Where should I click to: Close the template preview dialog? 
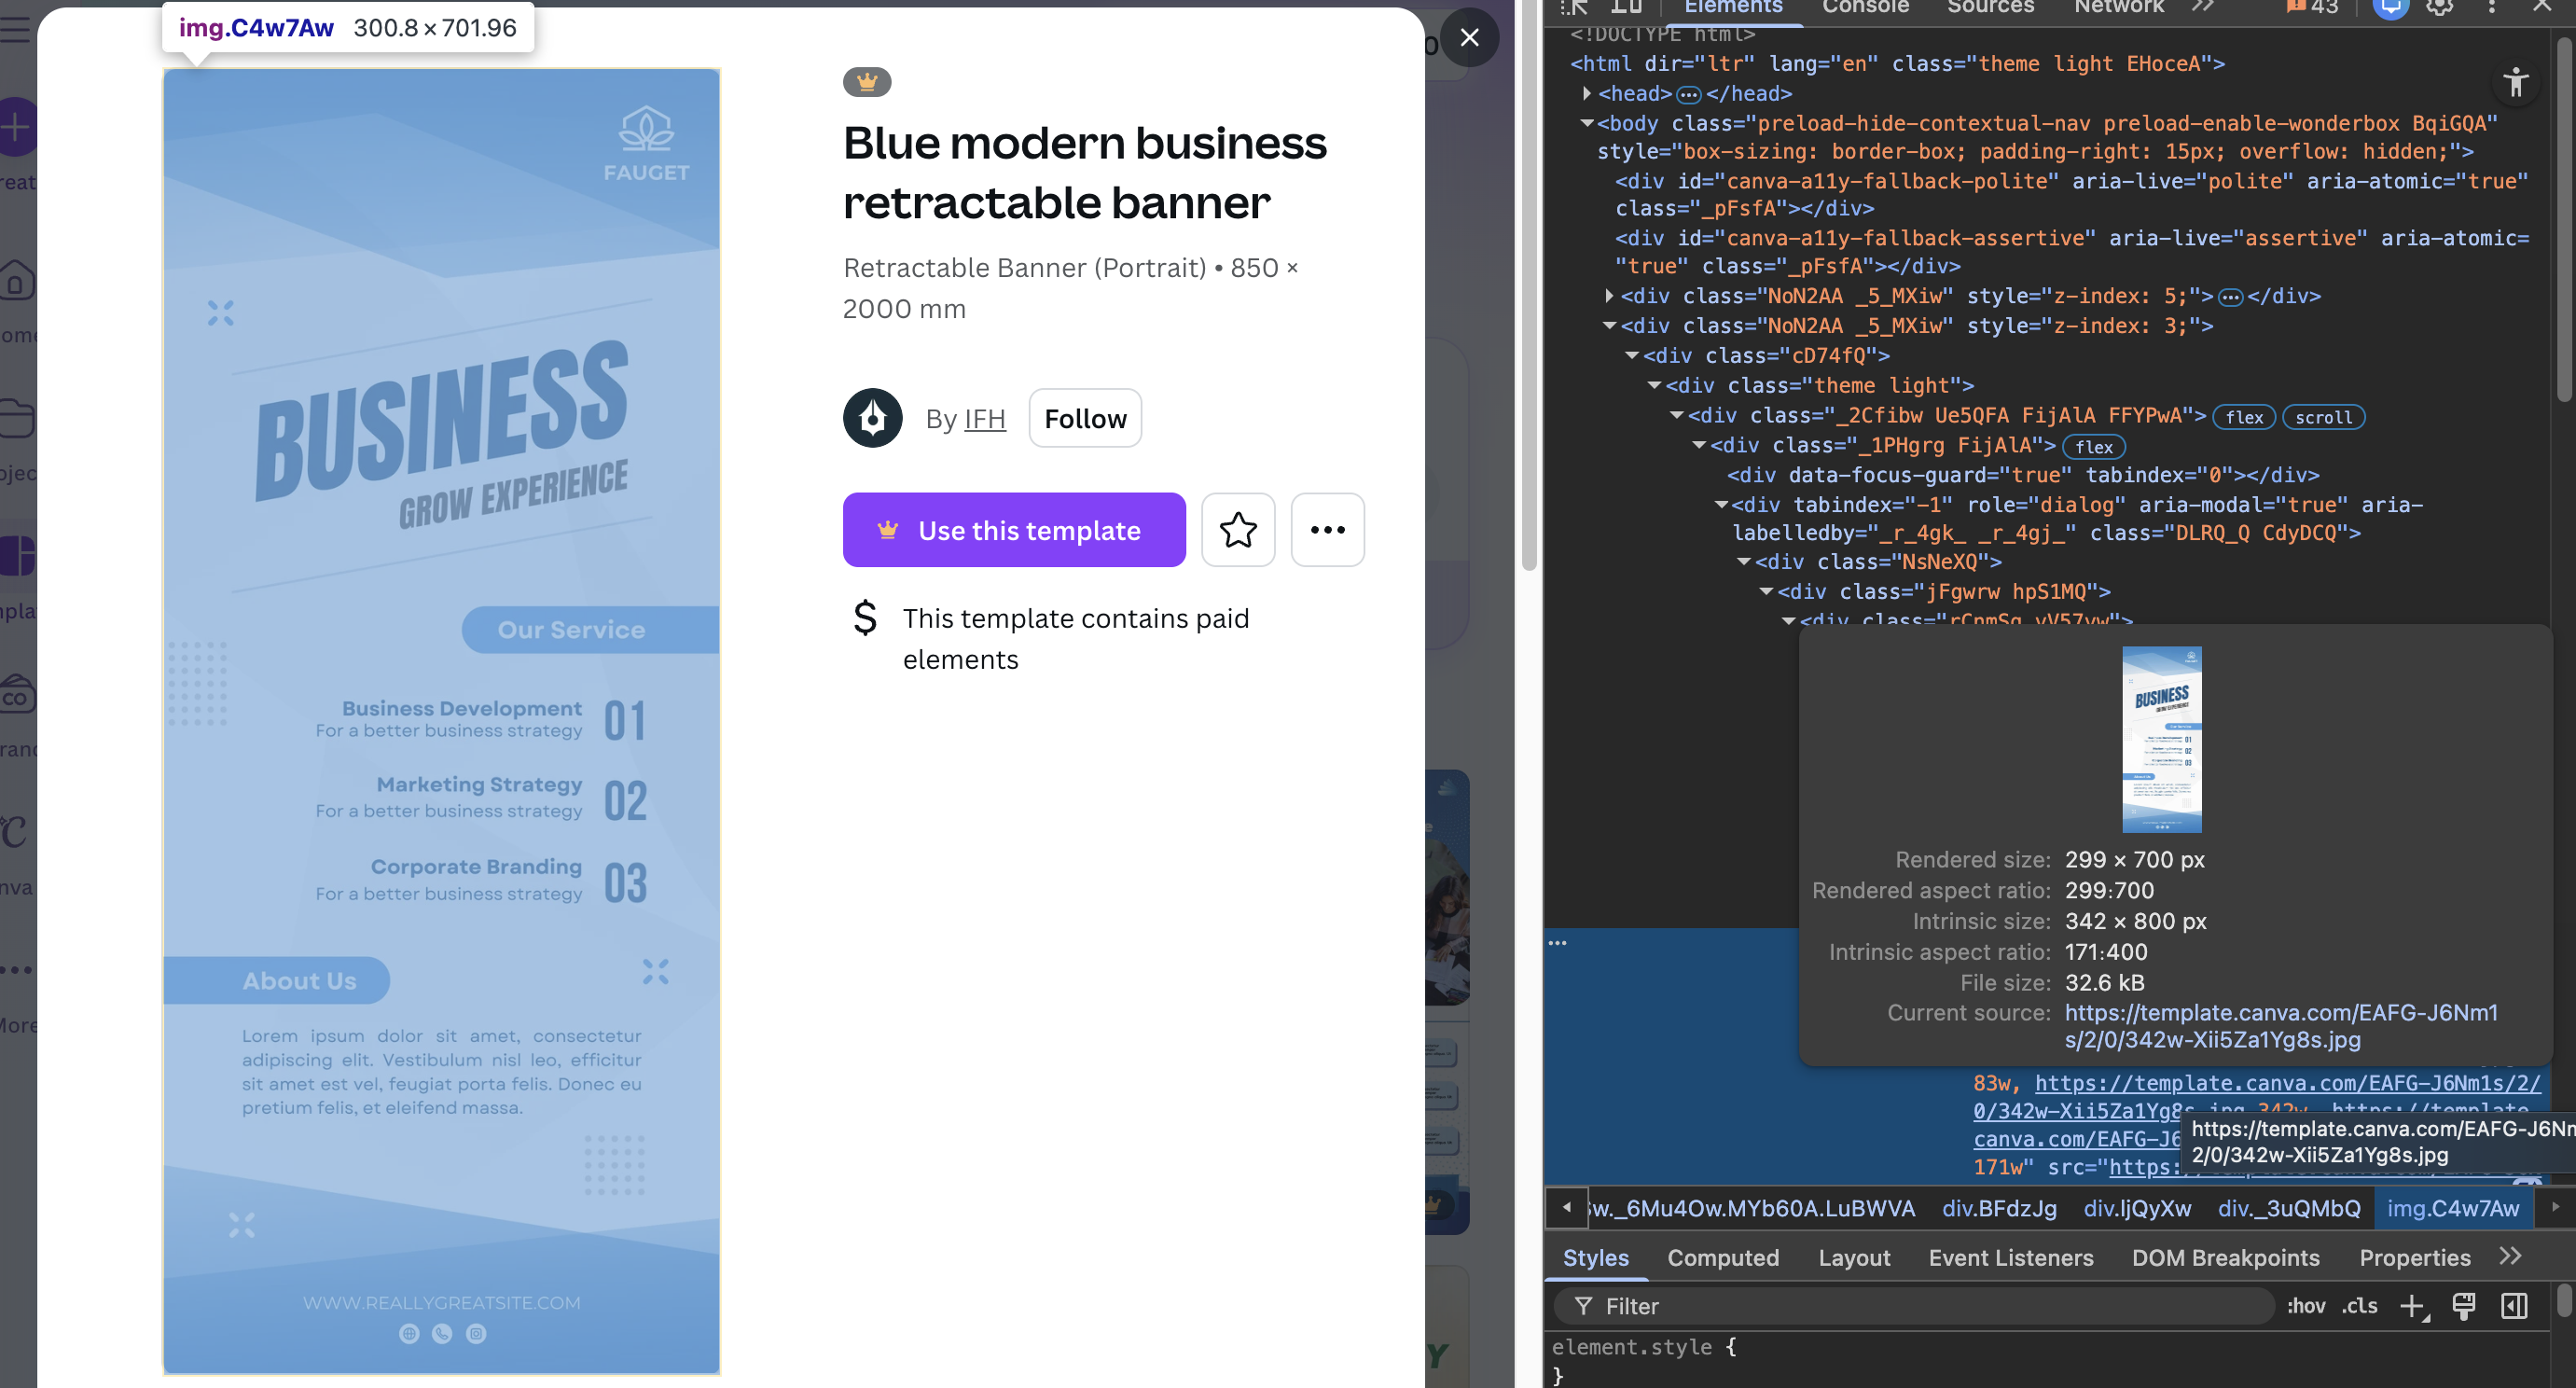click(1469, 38)
